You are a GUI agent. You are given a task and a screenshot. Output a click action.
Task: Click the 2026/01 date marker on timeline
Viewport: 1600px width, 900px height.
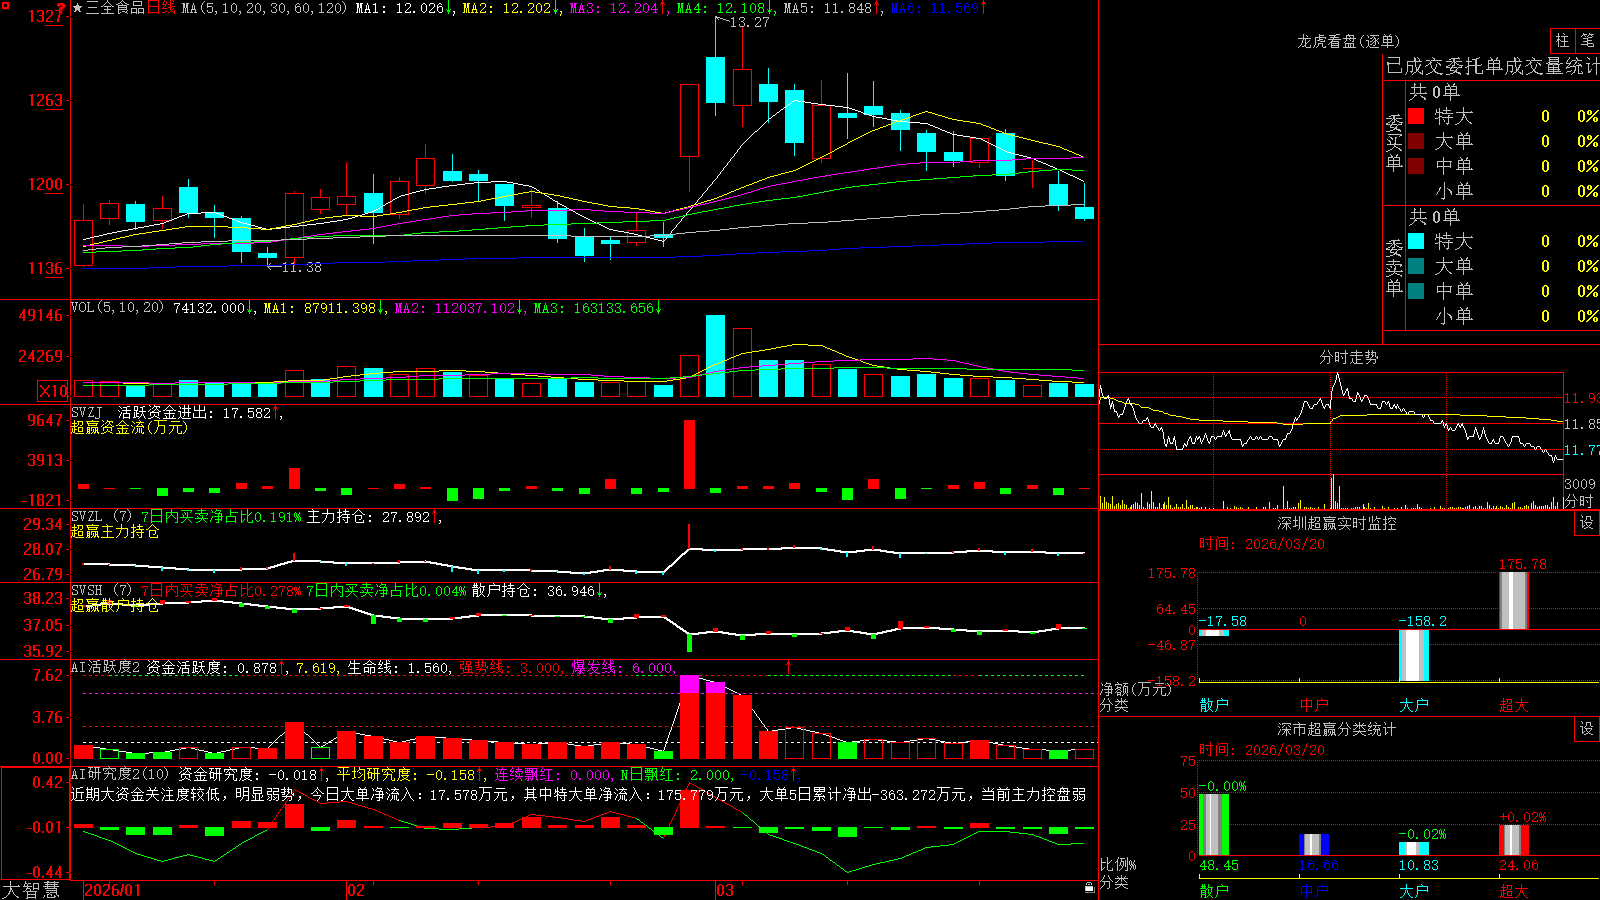(113, 890)
